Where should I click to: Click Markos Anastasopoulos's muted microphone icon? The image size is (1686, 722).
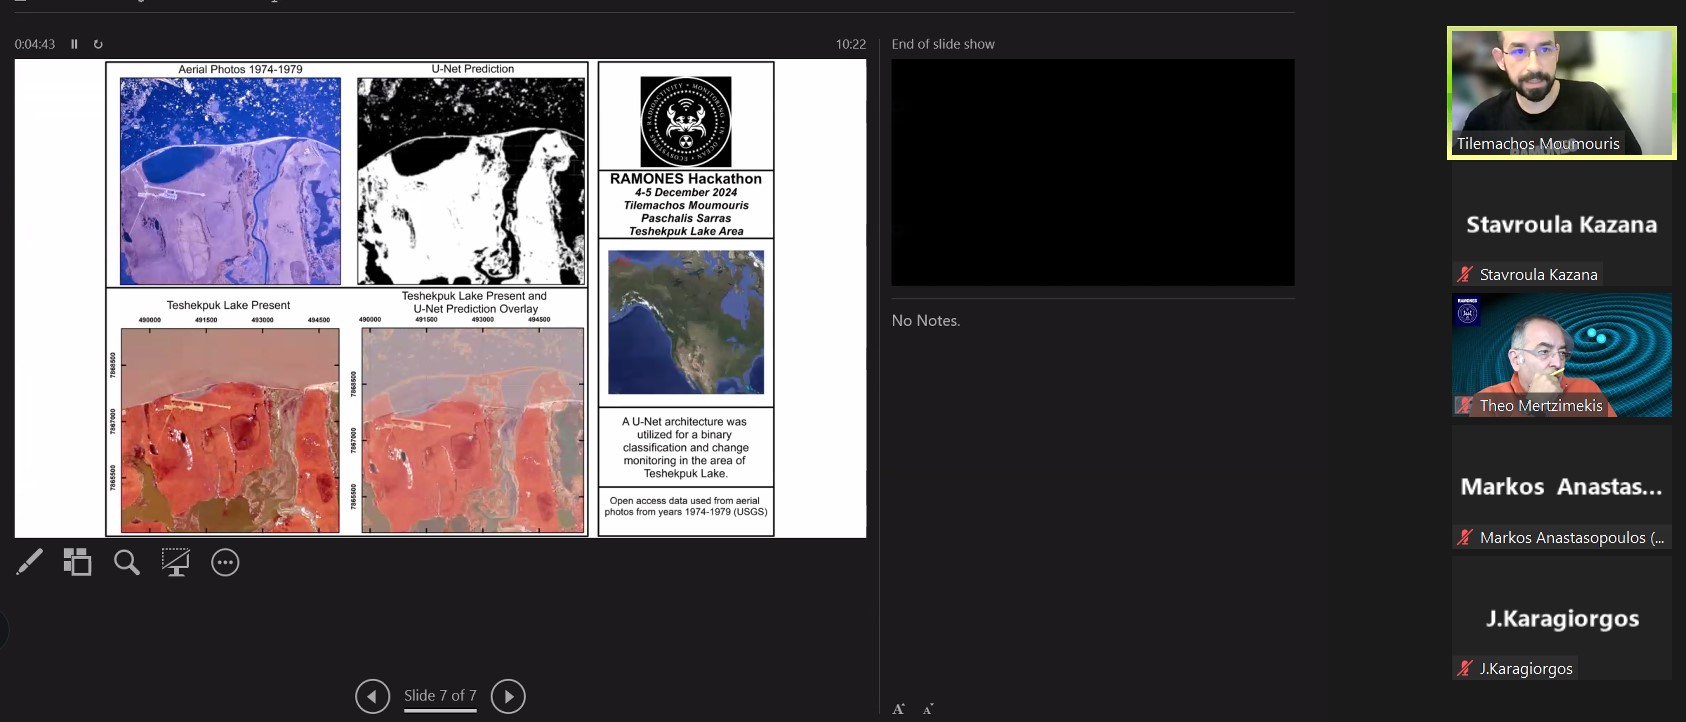tap(1465, 537)
